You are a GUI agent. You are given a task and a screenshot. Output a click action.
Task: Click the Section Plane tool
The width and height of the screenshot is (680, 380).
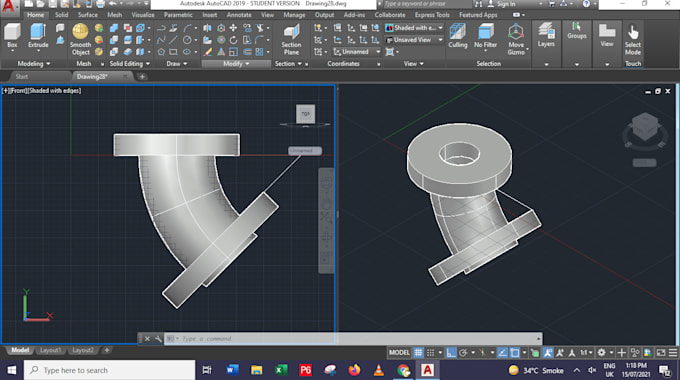coord(291,39)
